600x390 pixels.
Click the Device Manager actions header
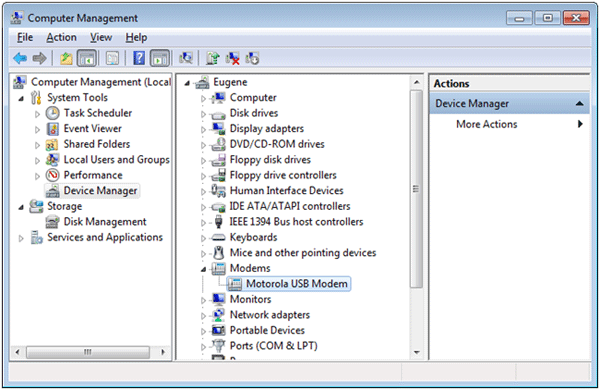509,103
